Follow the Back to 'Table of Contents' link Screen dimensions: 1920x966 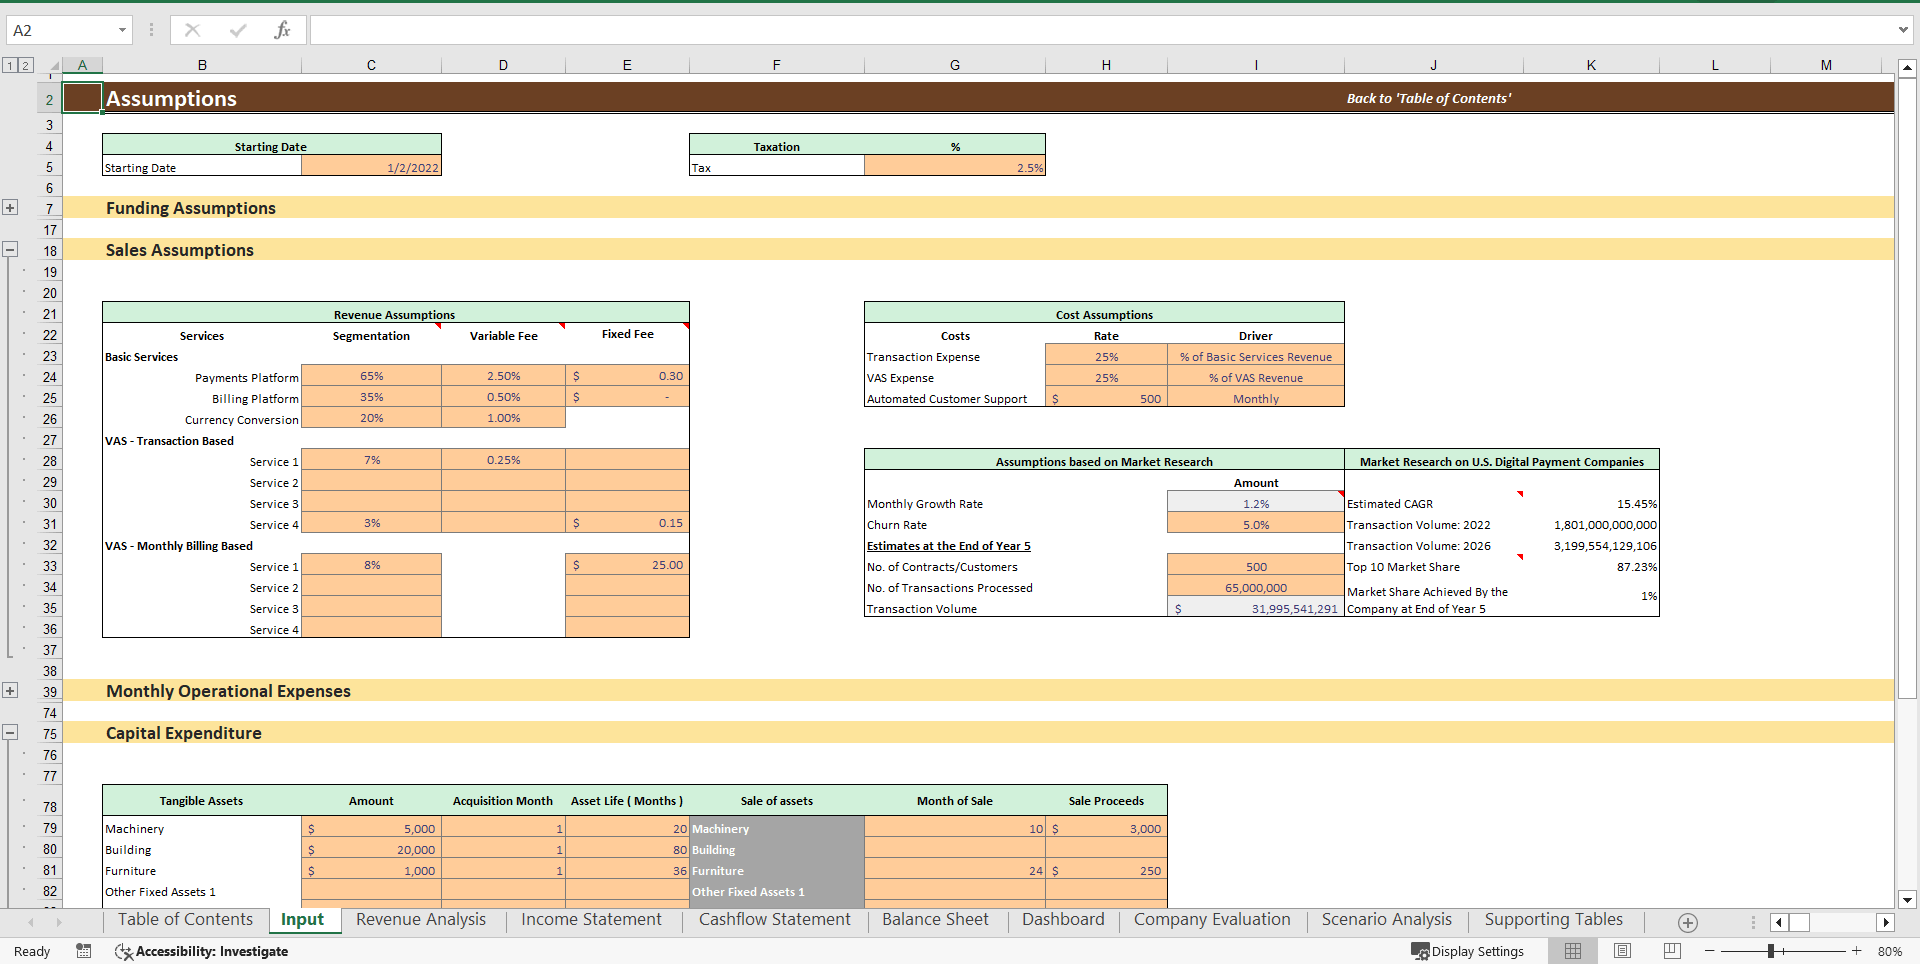[1428, 97]
